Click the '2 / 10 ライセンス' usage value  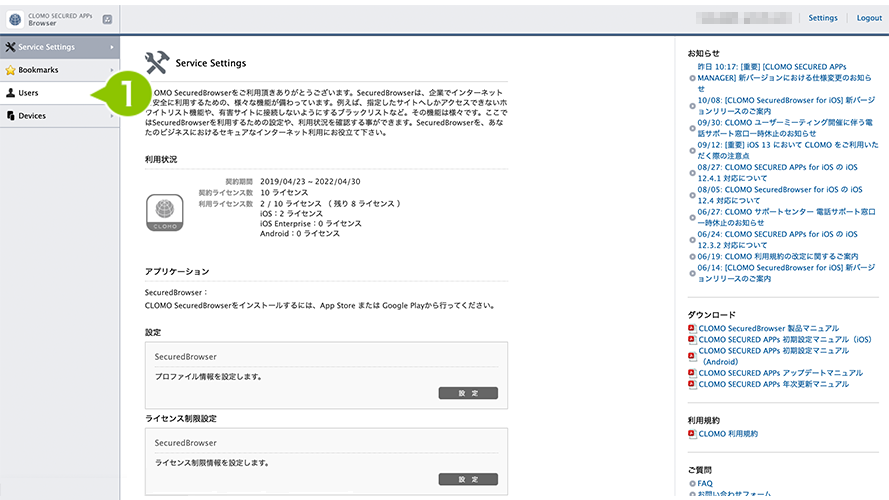(291, 204)
